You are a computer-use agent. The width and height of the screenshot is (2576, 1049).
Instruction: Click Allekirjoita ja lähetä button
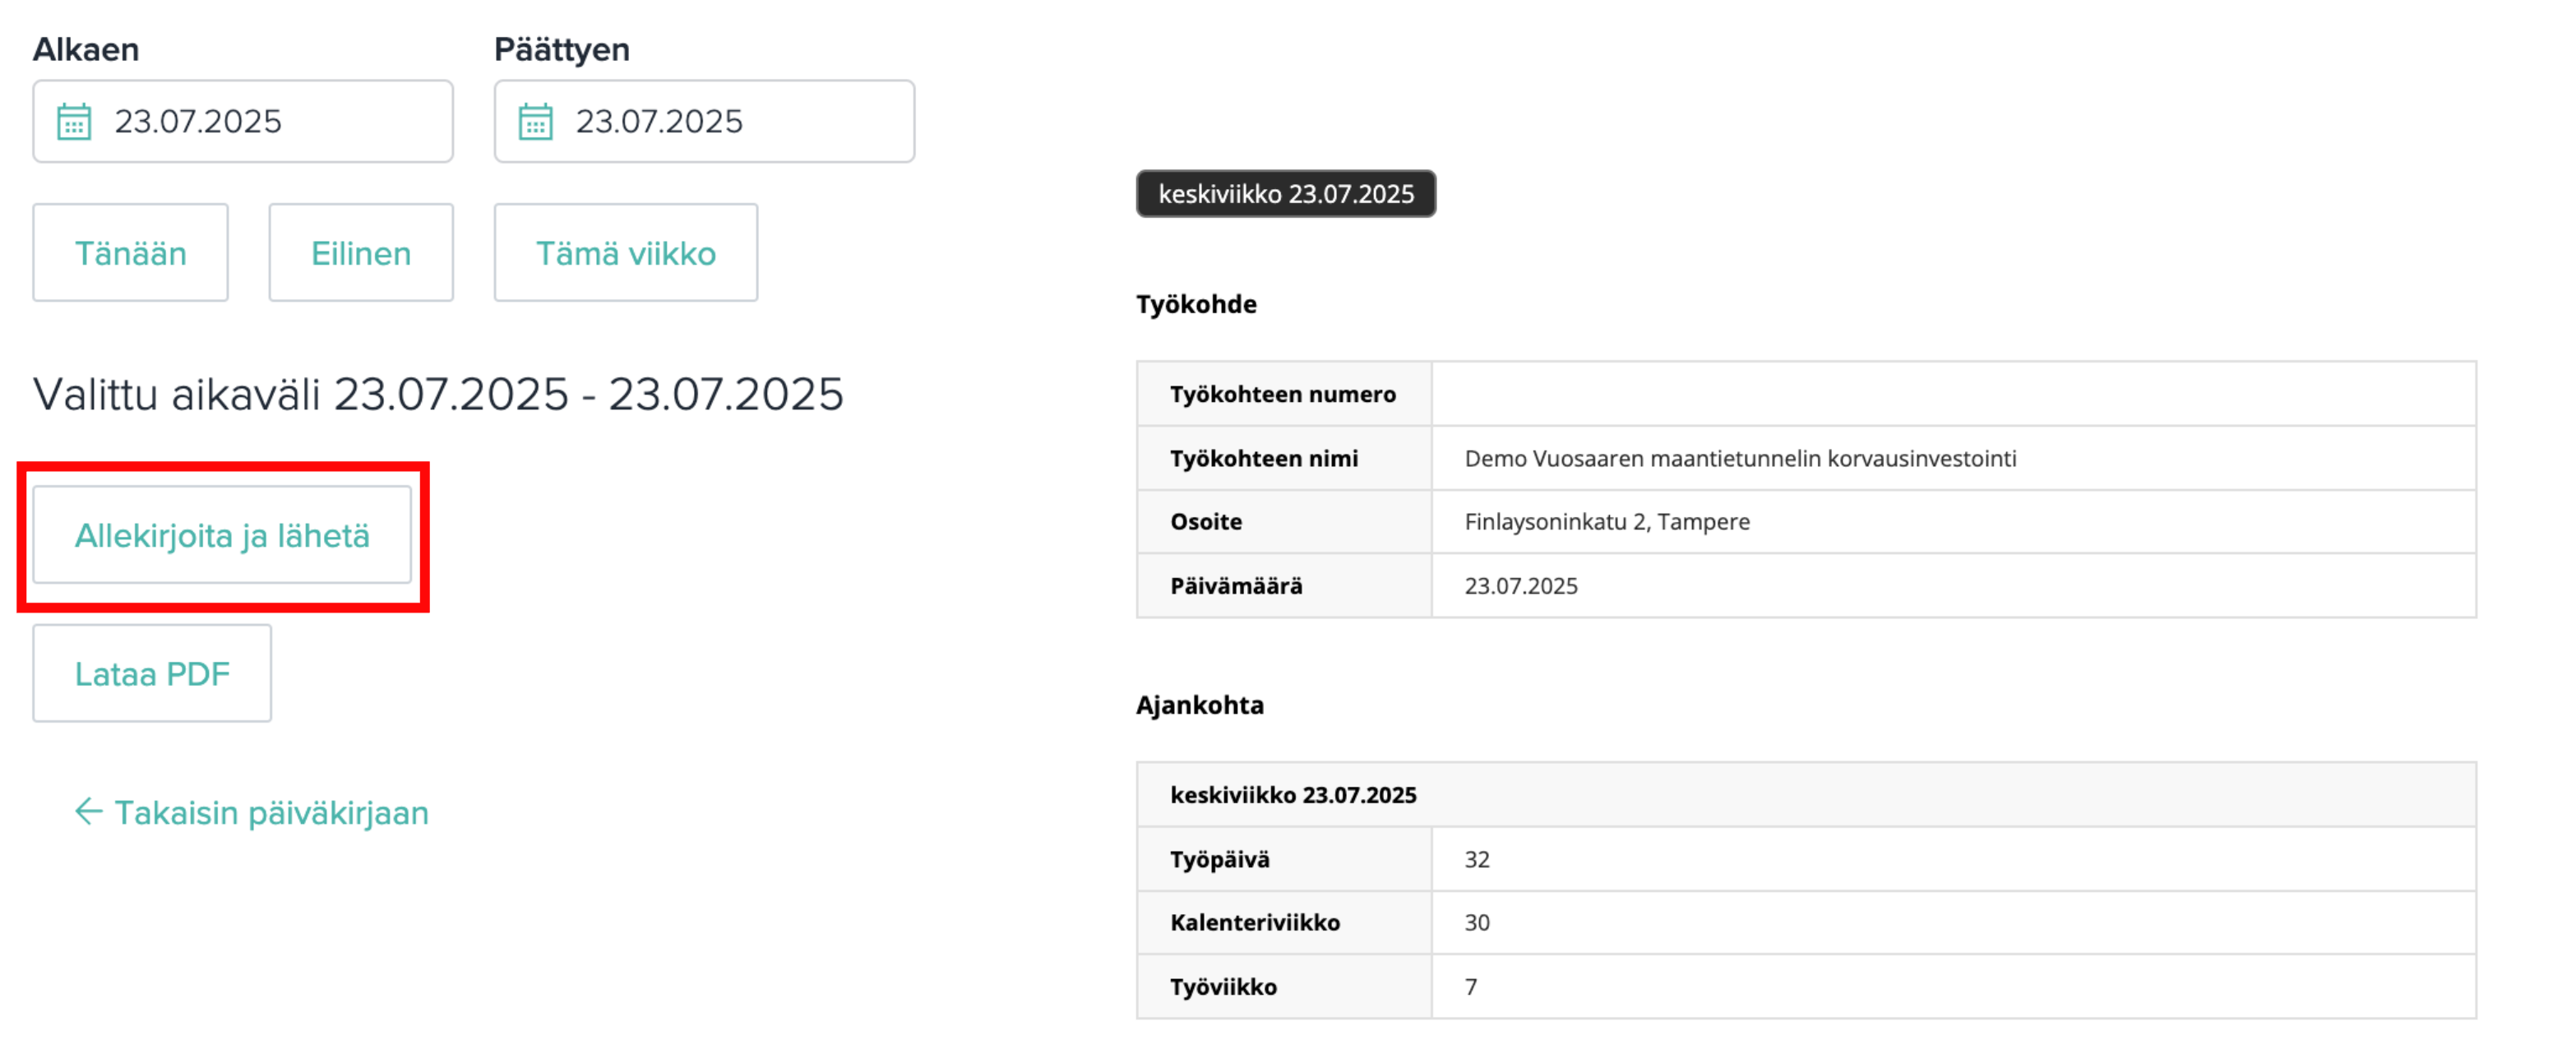pyautogui.click(x=222, y=535)
